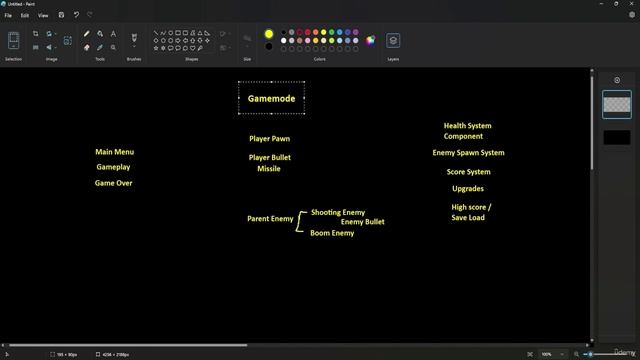Open Edit colors rainbow wheel

[x=370, y=40]
